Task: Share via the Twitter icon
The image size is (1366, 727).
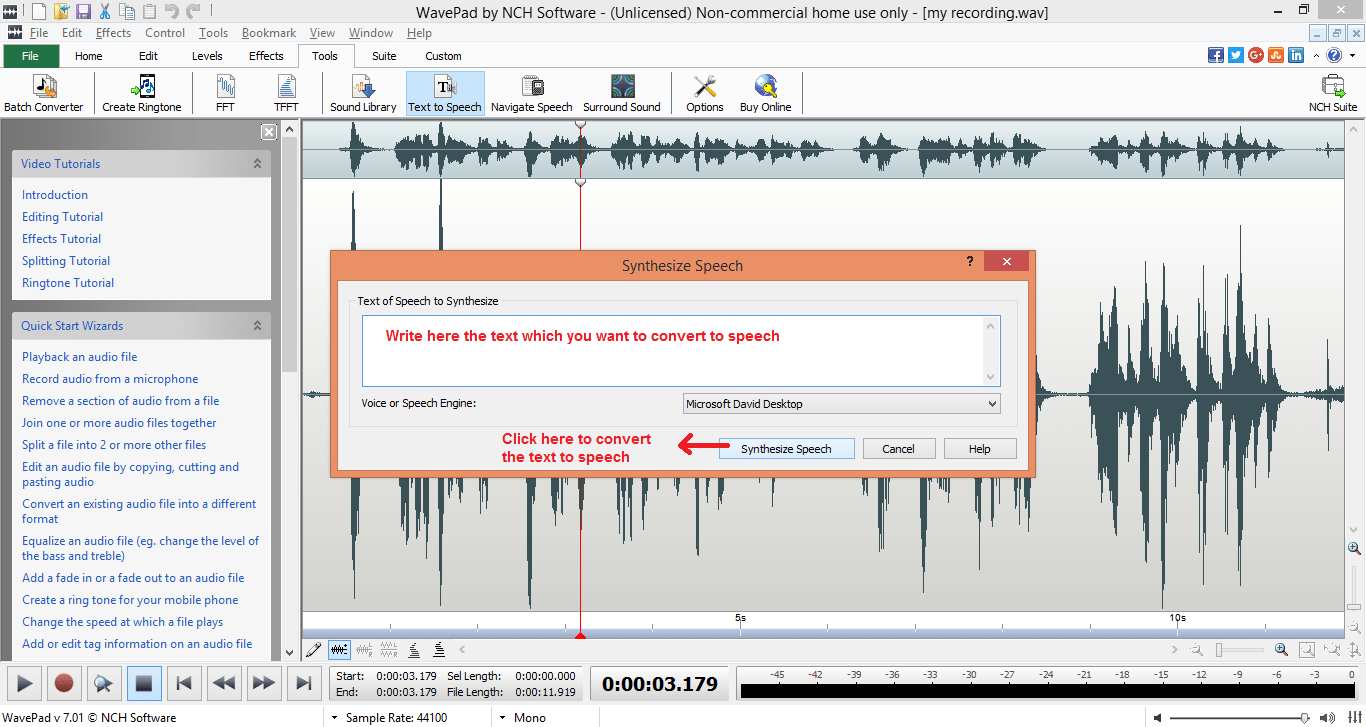Action: [x=1235, y=55]
